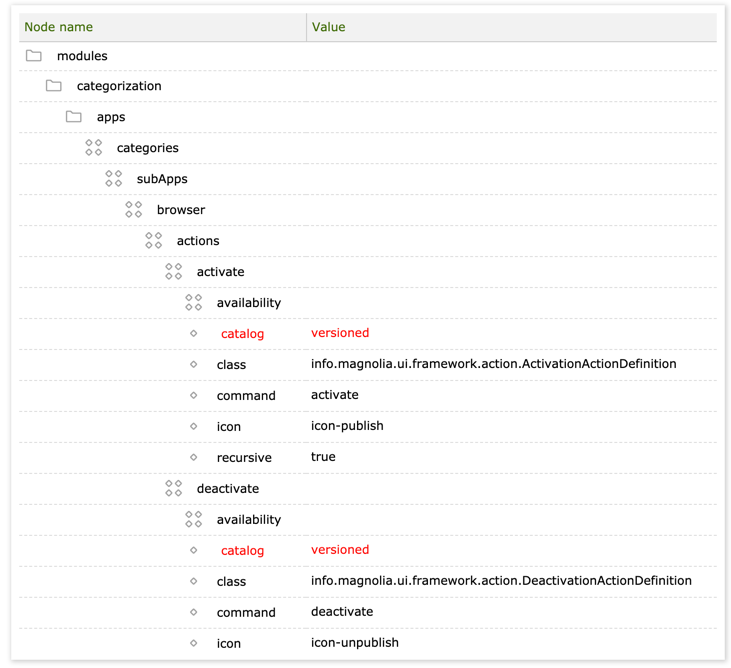This screenshot has height=668, width=731.
Task: Click the property icon beside icon-publish row
Action: tap(193, 426)
